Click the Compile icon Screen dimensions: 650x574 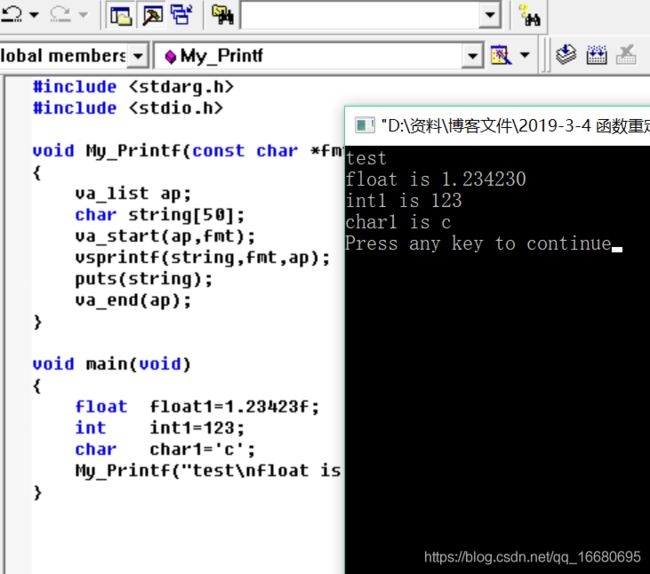point(566,55)
